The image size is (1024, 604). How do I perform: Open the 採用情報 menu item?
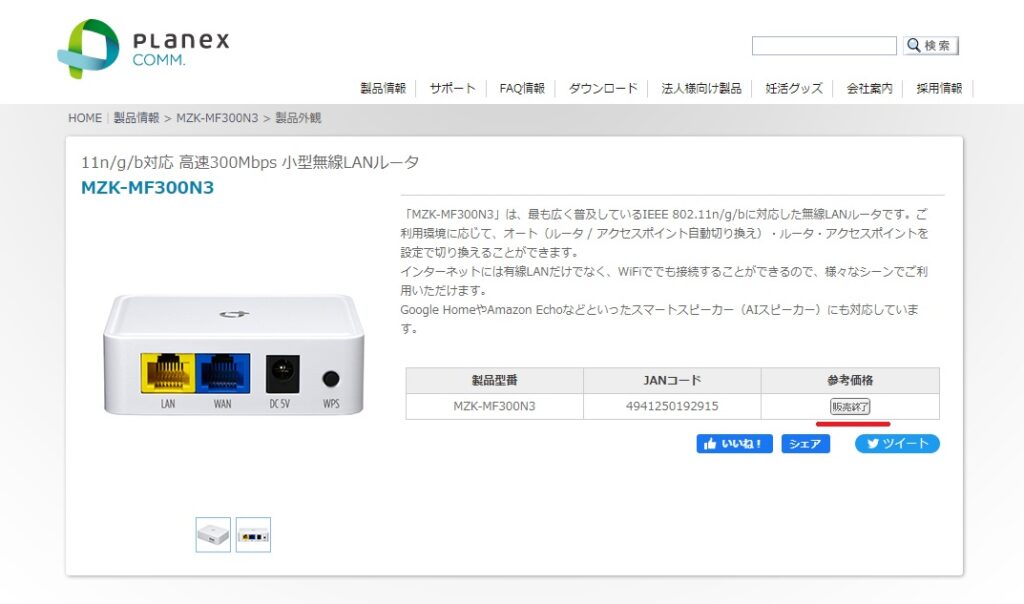click(x=939, y=88)
